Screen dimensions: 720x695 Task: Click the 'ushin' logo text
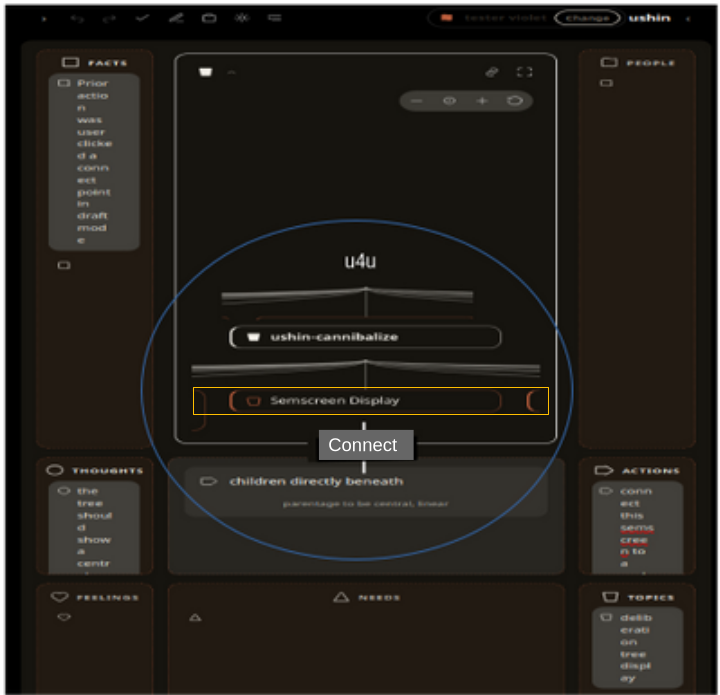[649, 18]
